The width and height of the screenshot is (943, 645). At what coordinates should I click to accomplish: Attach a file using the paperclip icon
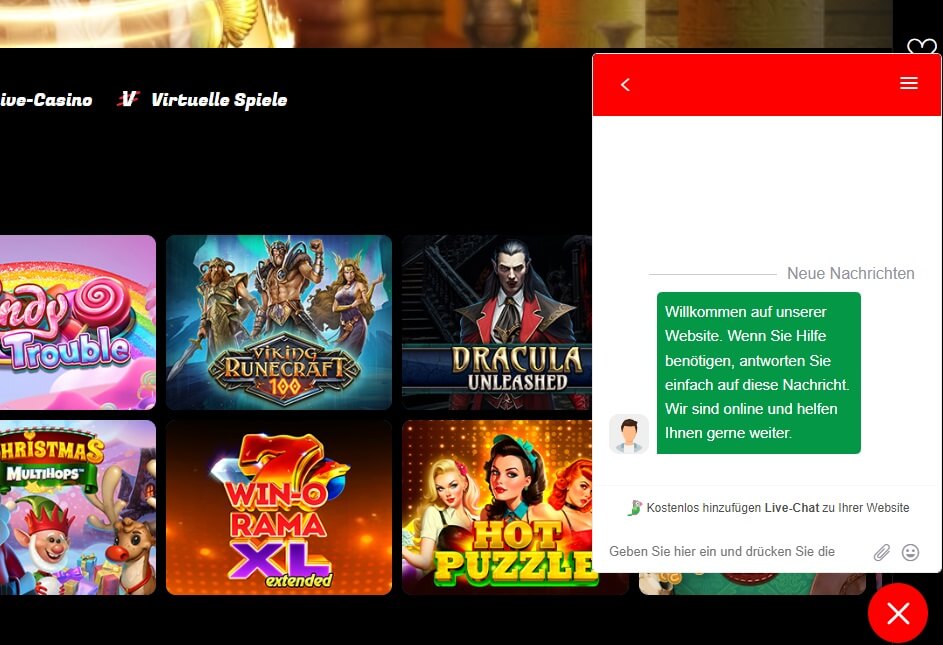click(882, 552)
